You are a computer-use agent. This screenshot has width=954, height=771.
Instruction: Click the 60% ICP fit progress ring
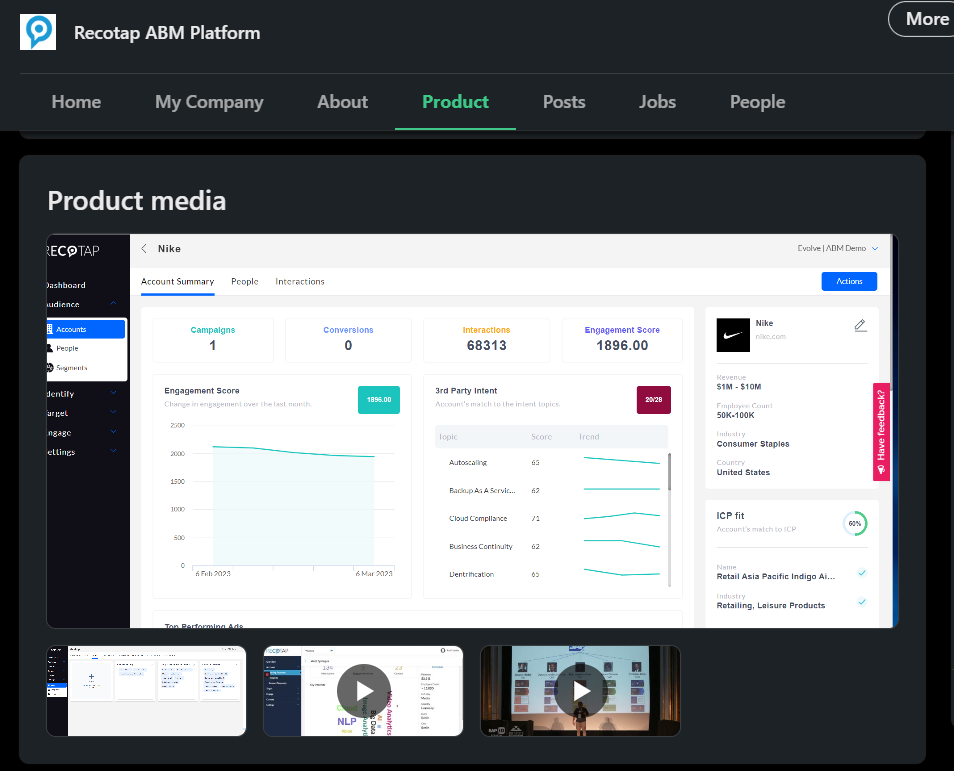pos(854,523)
